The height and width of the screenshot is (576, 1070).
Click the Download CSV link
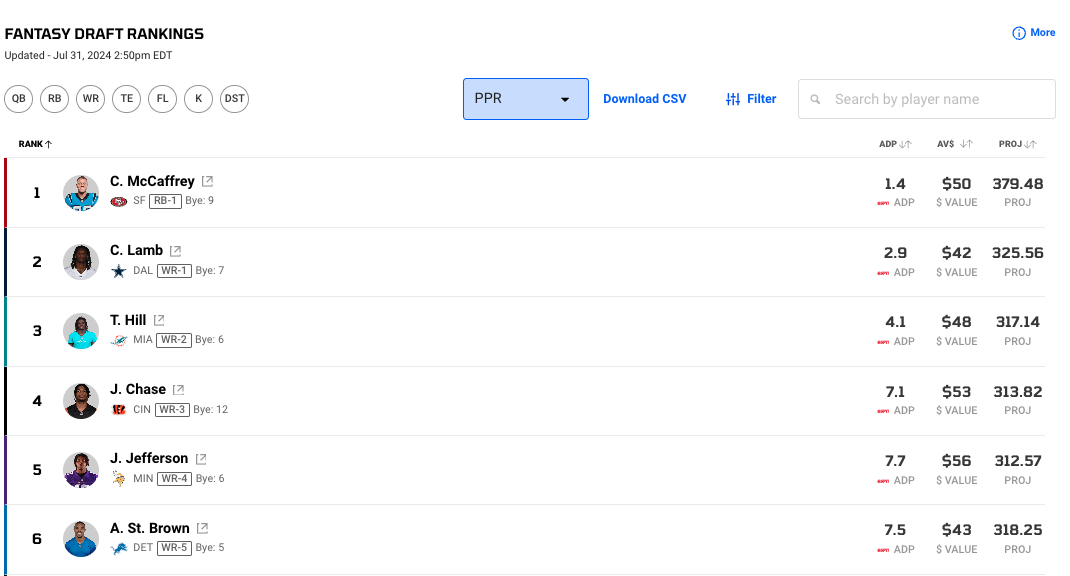(644, 99)
